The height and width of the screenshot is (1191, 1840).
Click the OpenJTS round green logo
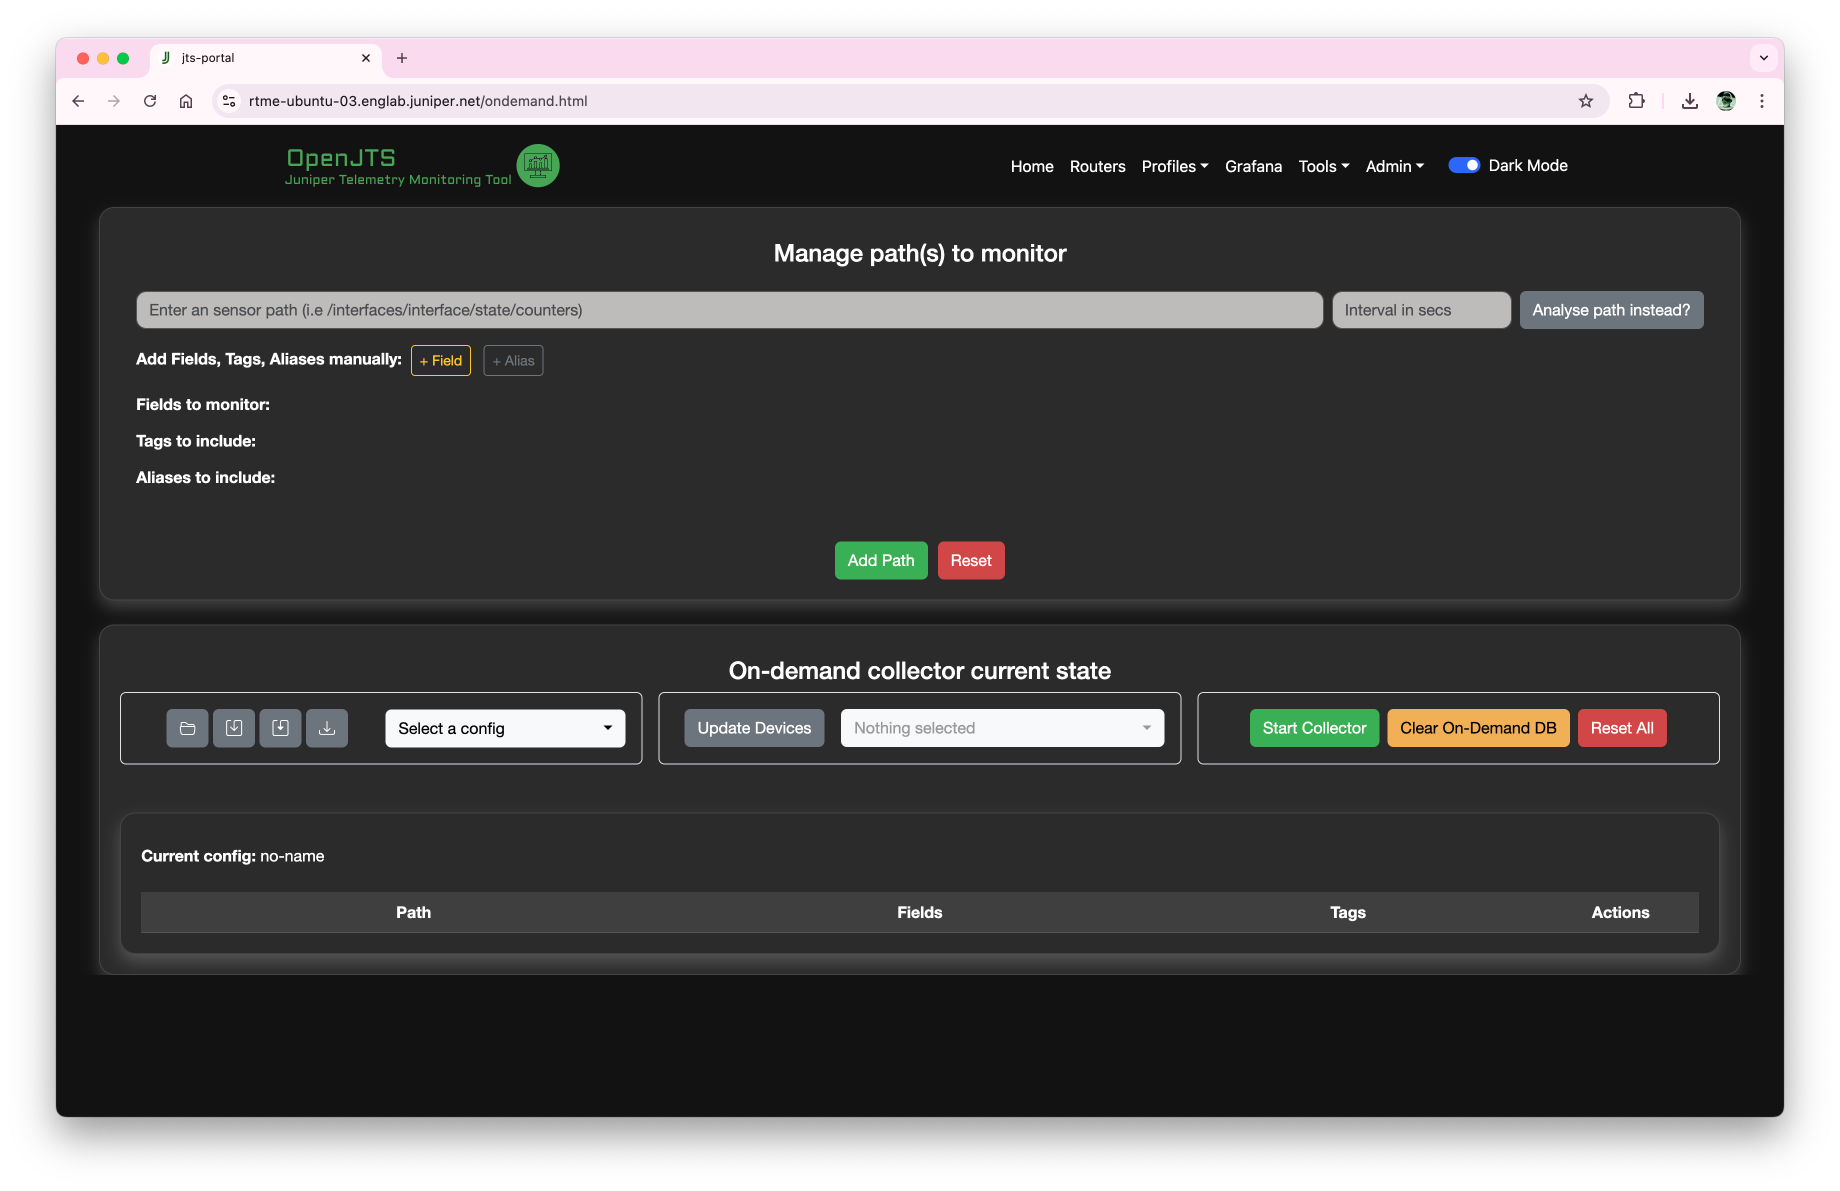(x=538, y=166)
